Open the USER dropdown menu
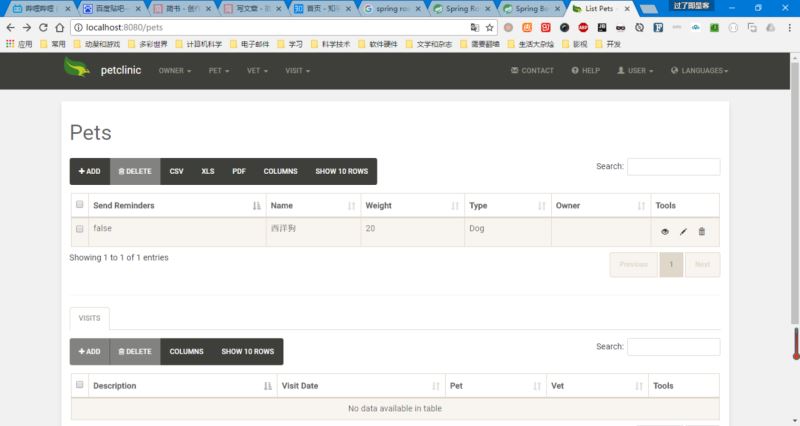The width and height of the screenshot is (800, 426). click(x=635, y=70)
